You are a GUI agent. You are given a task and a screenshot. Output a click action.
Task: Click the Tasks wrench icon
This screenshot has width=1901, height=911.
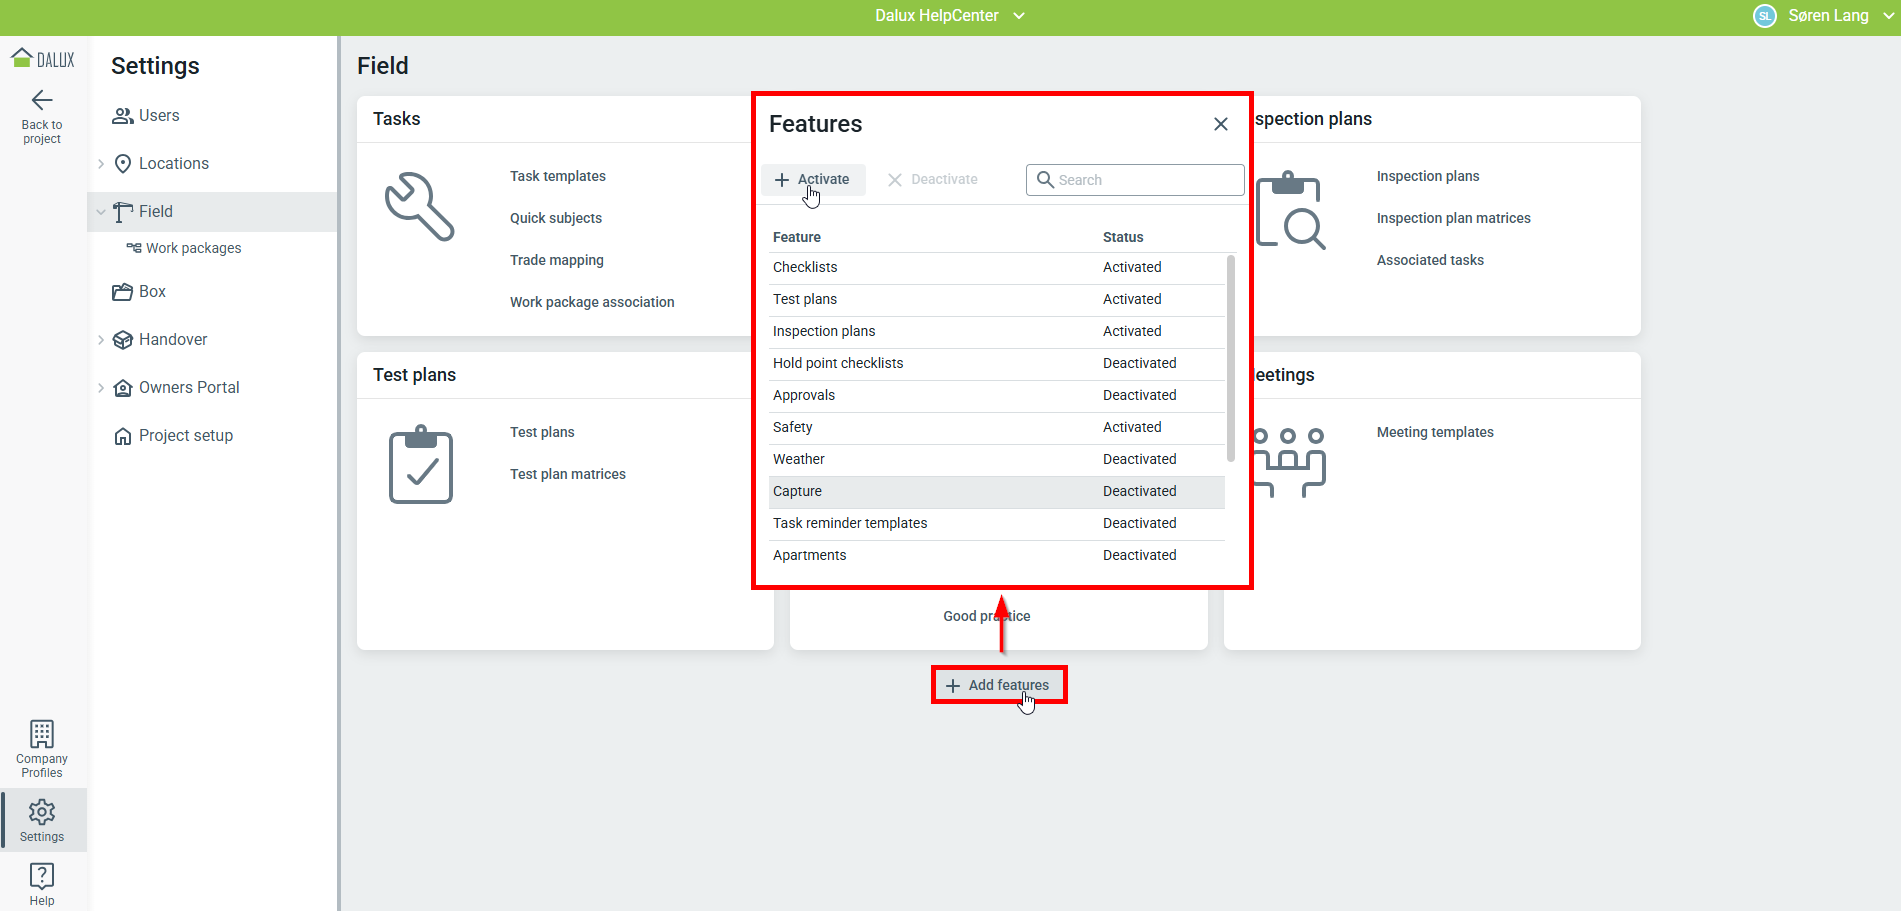(420, 207)
